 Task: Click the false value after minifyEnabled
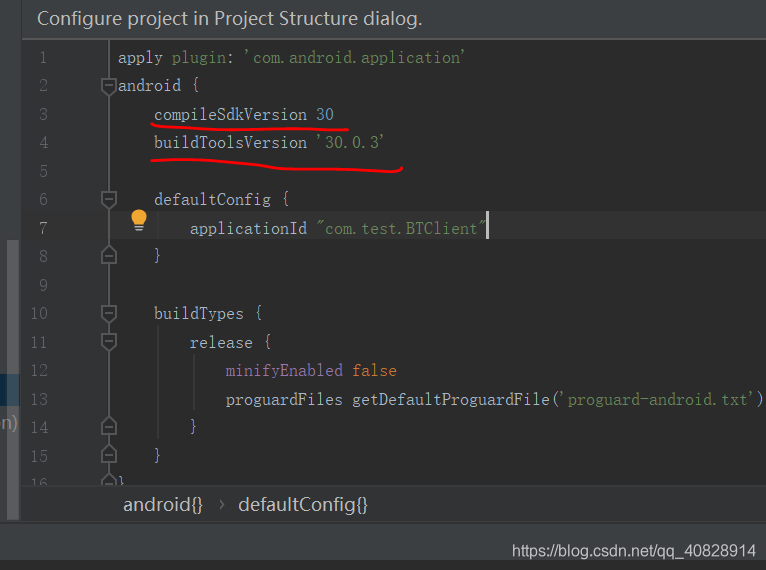tap(374, 371)
